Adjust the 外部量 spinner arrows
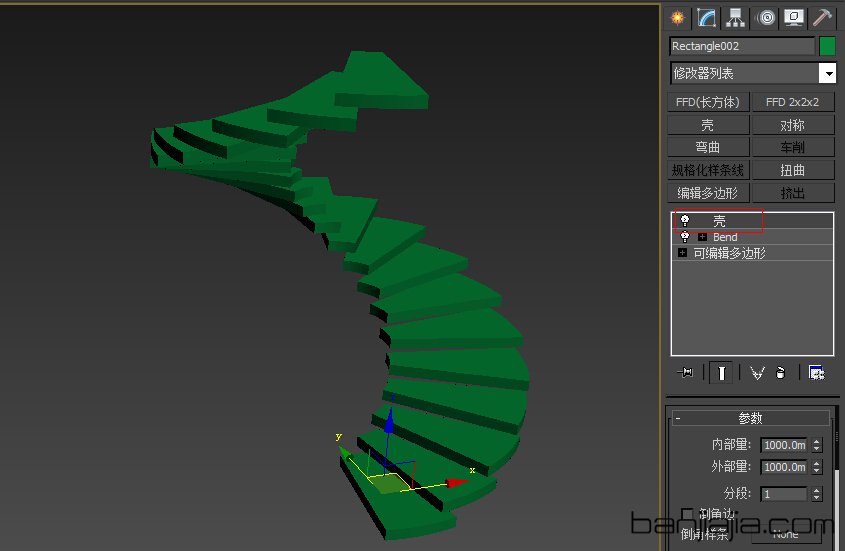845x551 pixels. tap(817, 467)
